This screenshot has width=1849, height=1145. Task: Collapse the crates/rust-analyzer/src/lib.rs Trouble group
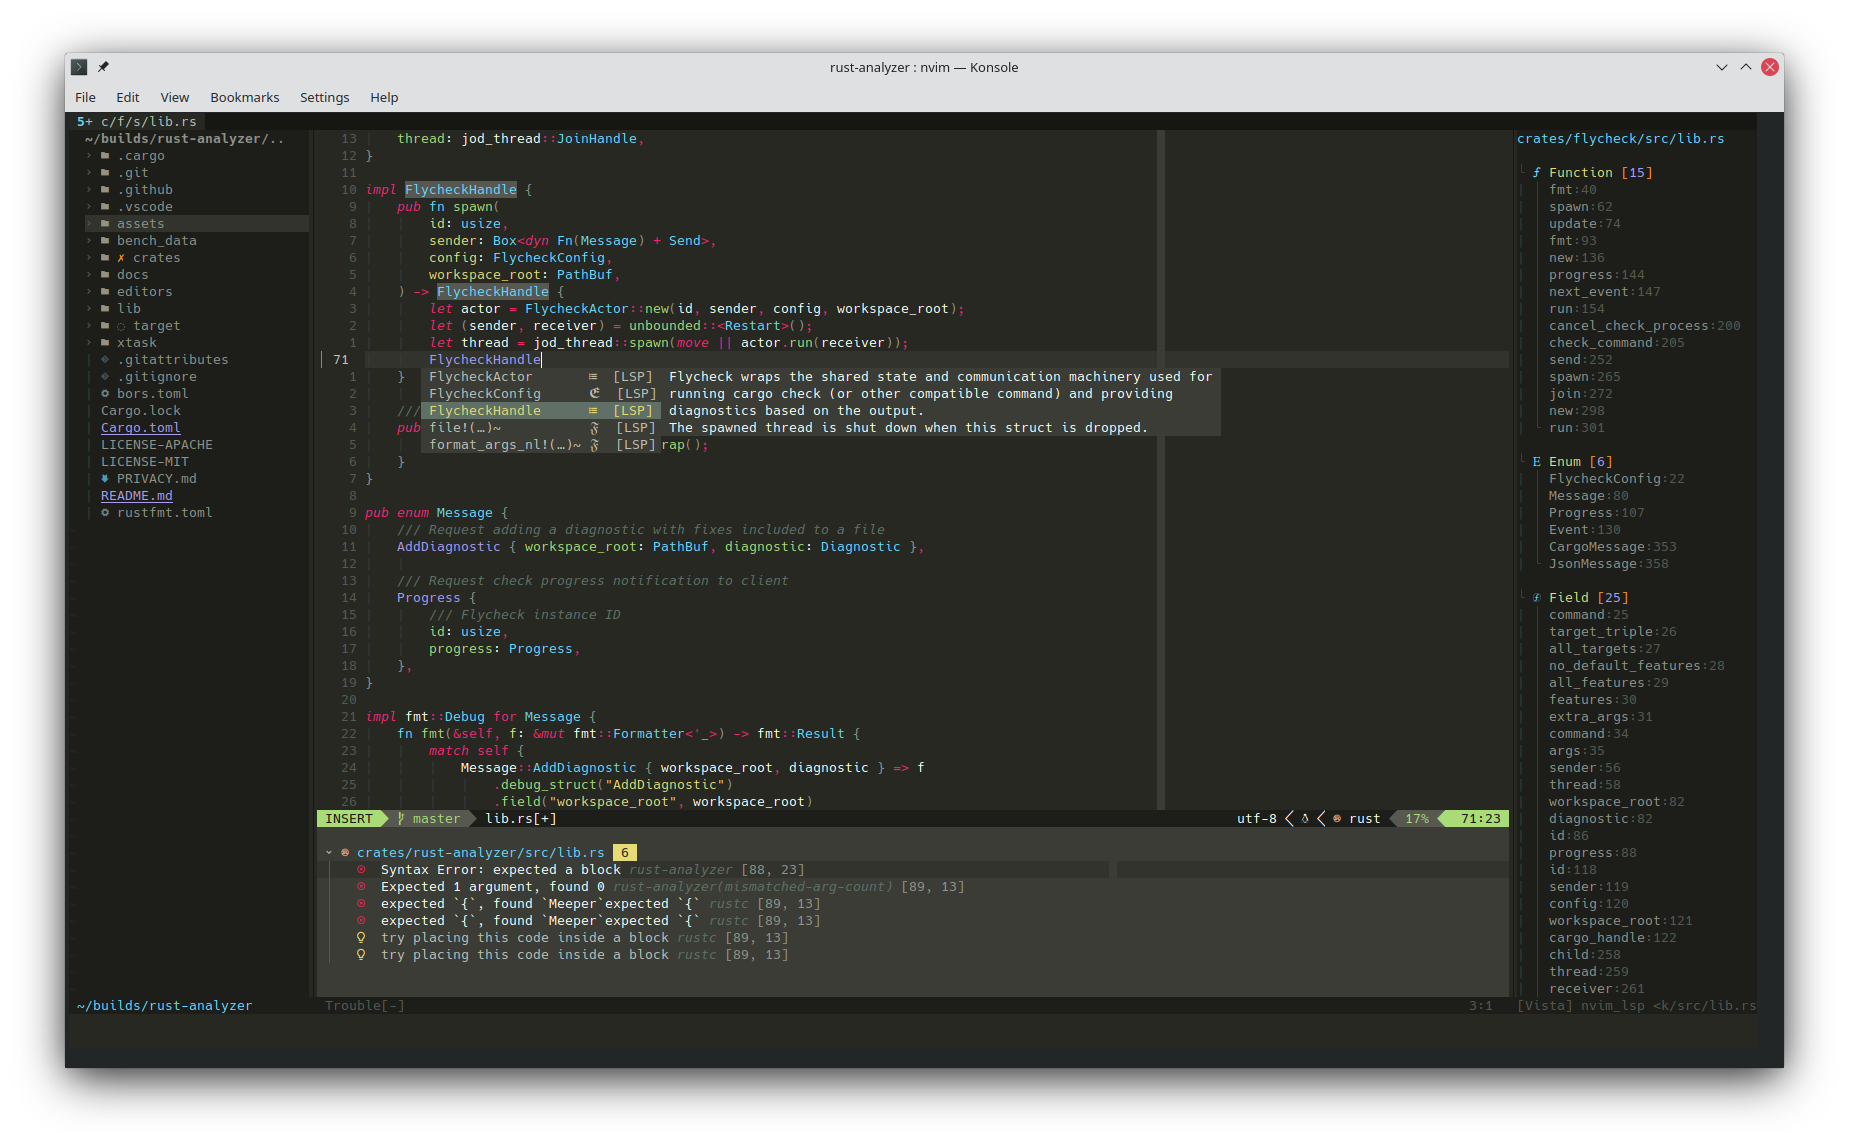tap(329, 853)
